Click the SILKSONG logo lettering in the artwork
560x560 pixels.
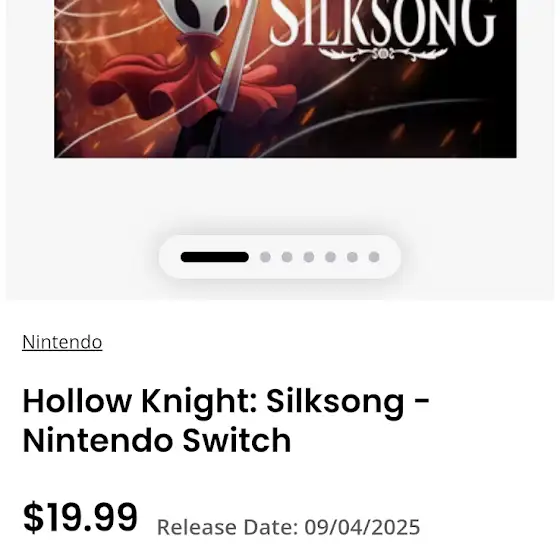(383, 22)
